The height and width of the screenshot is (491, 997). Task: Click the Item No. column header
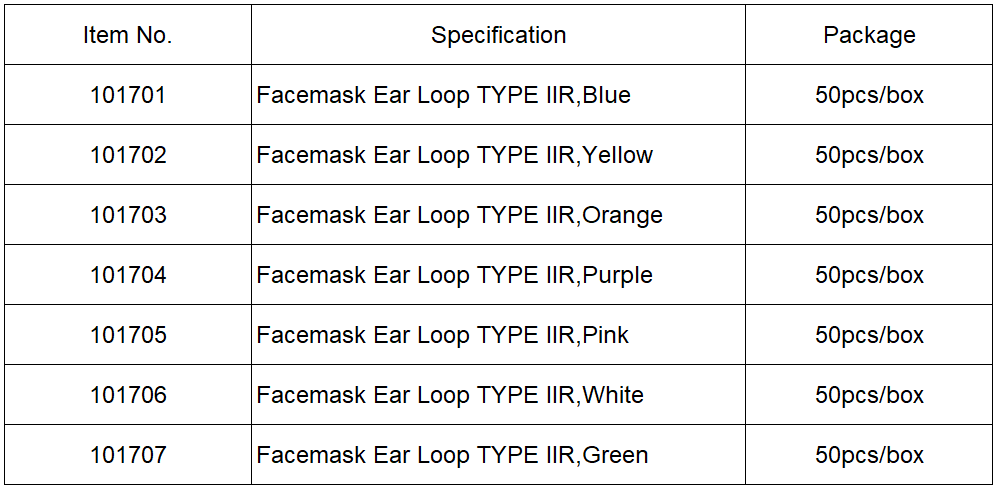pyautogui.click(x=128, y=34)
